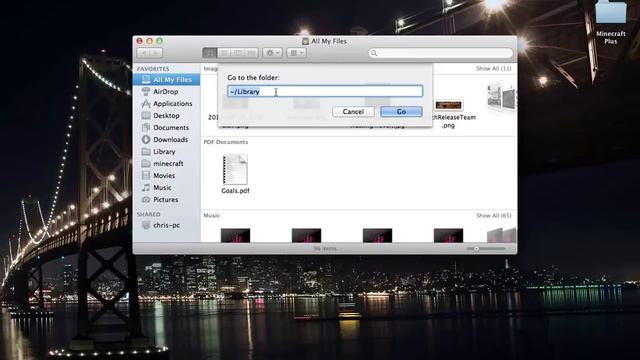Click the Music section header
This screenshot has width=640, height=360.
tap(211, 215)
